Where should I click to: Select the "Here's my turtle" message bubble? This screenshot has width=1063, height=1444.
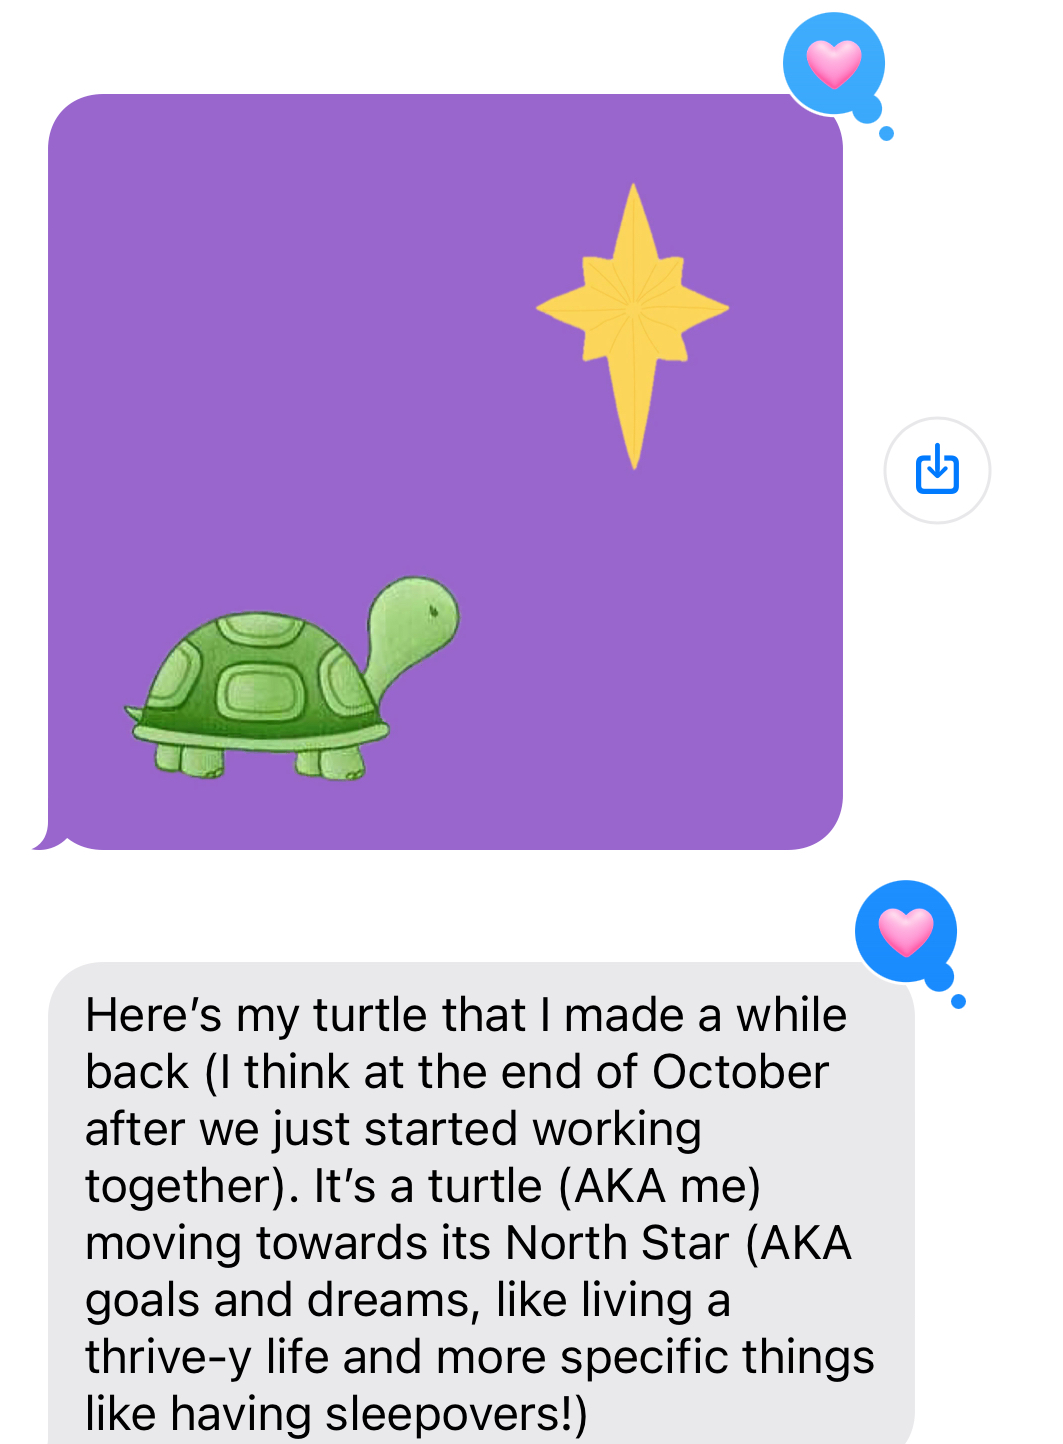point(480,1200)
